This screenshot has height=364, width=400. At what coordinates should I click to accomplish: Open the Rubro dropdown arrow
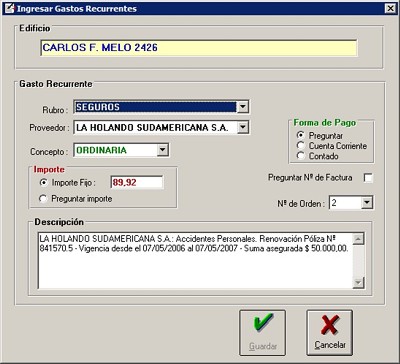243,107
